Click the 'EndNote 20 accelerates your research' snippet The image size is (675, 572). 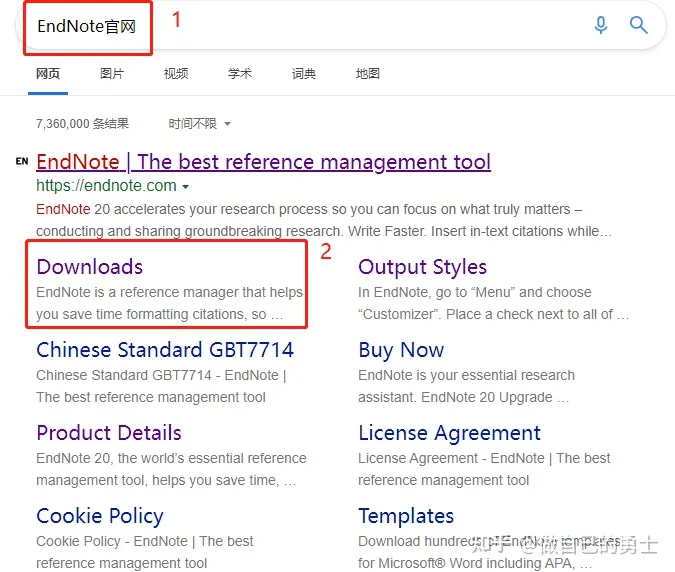point(324,220)
